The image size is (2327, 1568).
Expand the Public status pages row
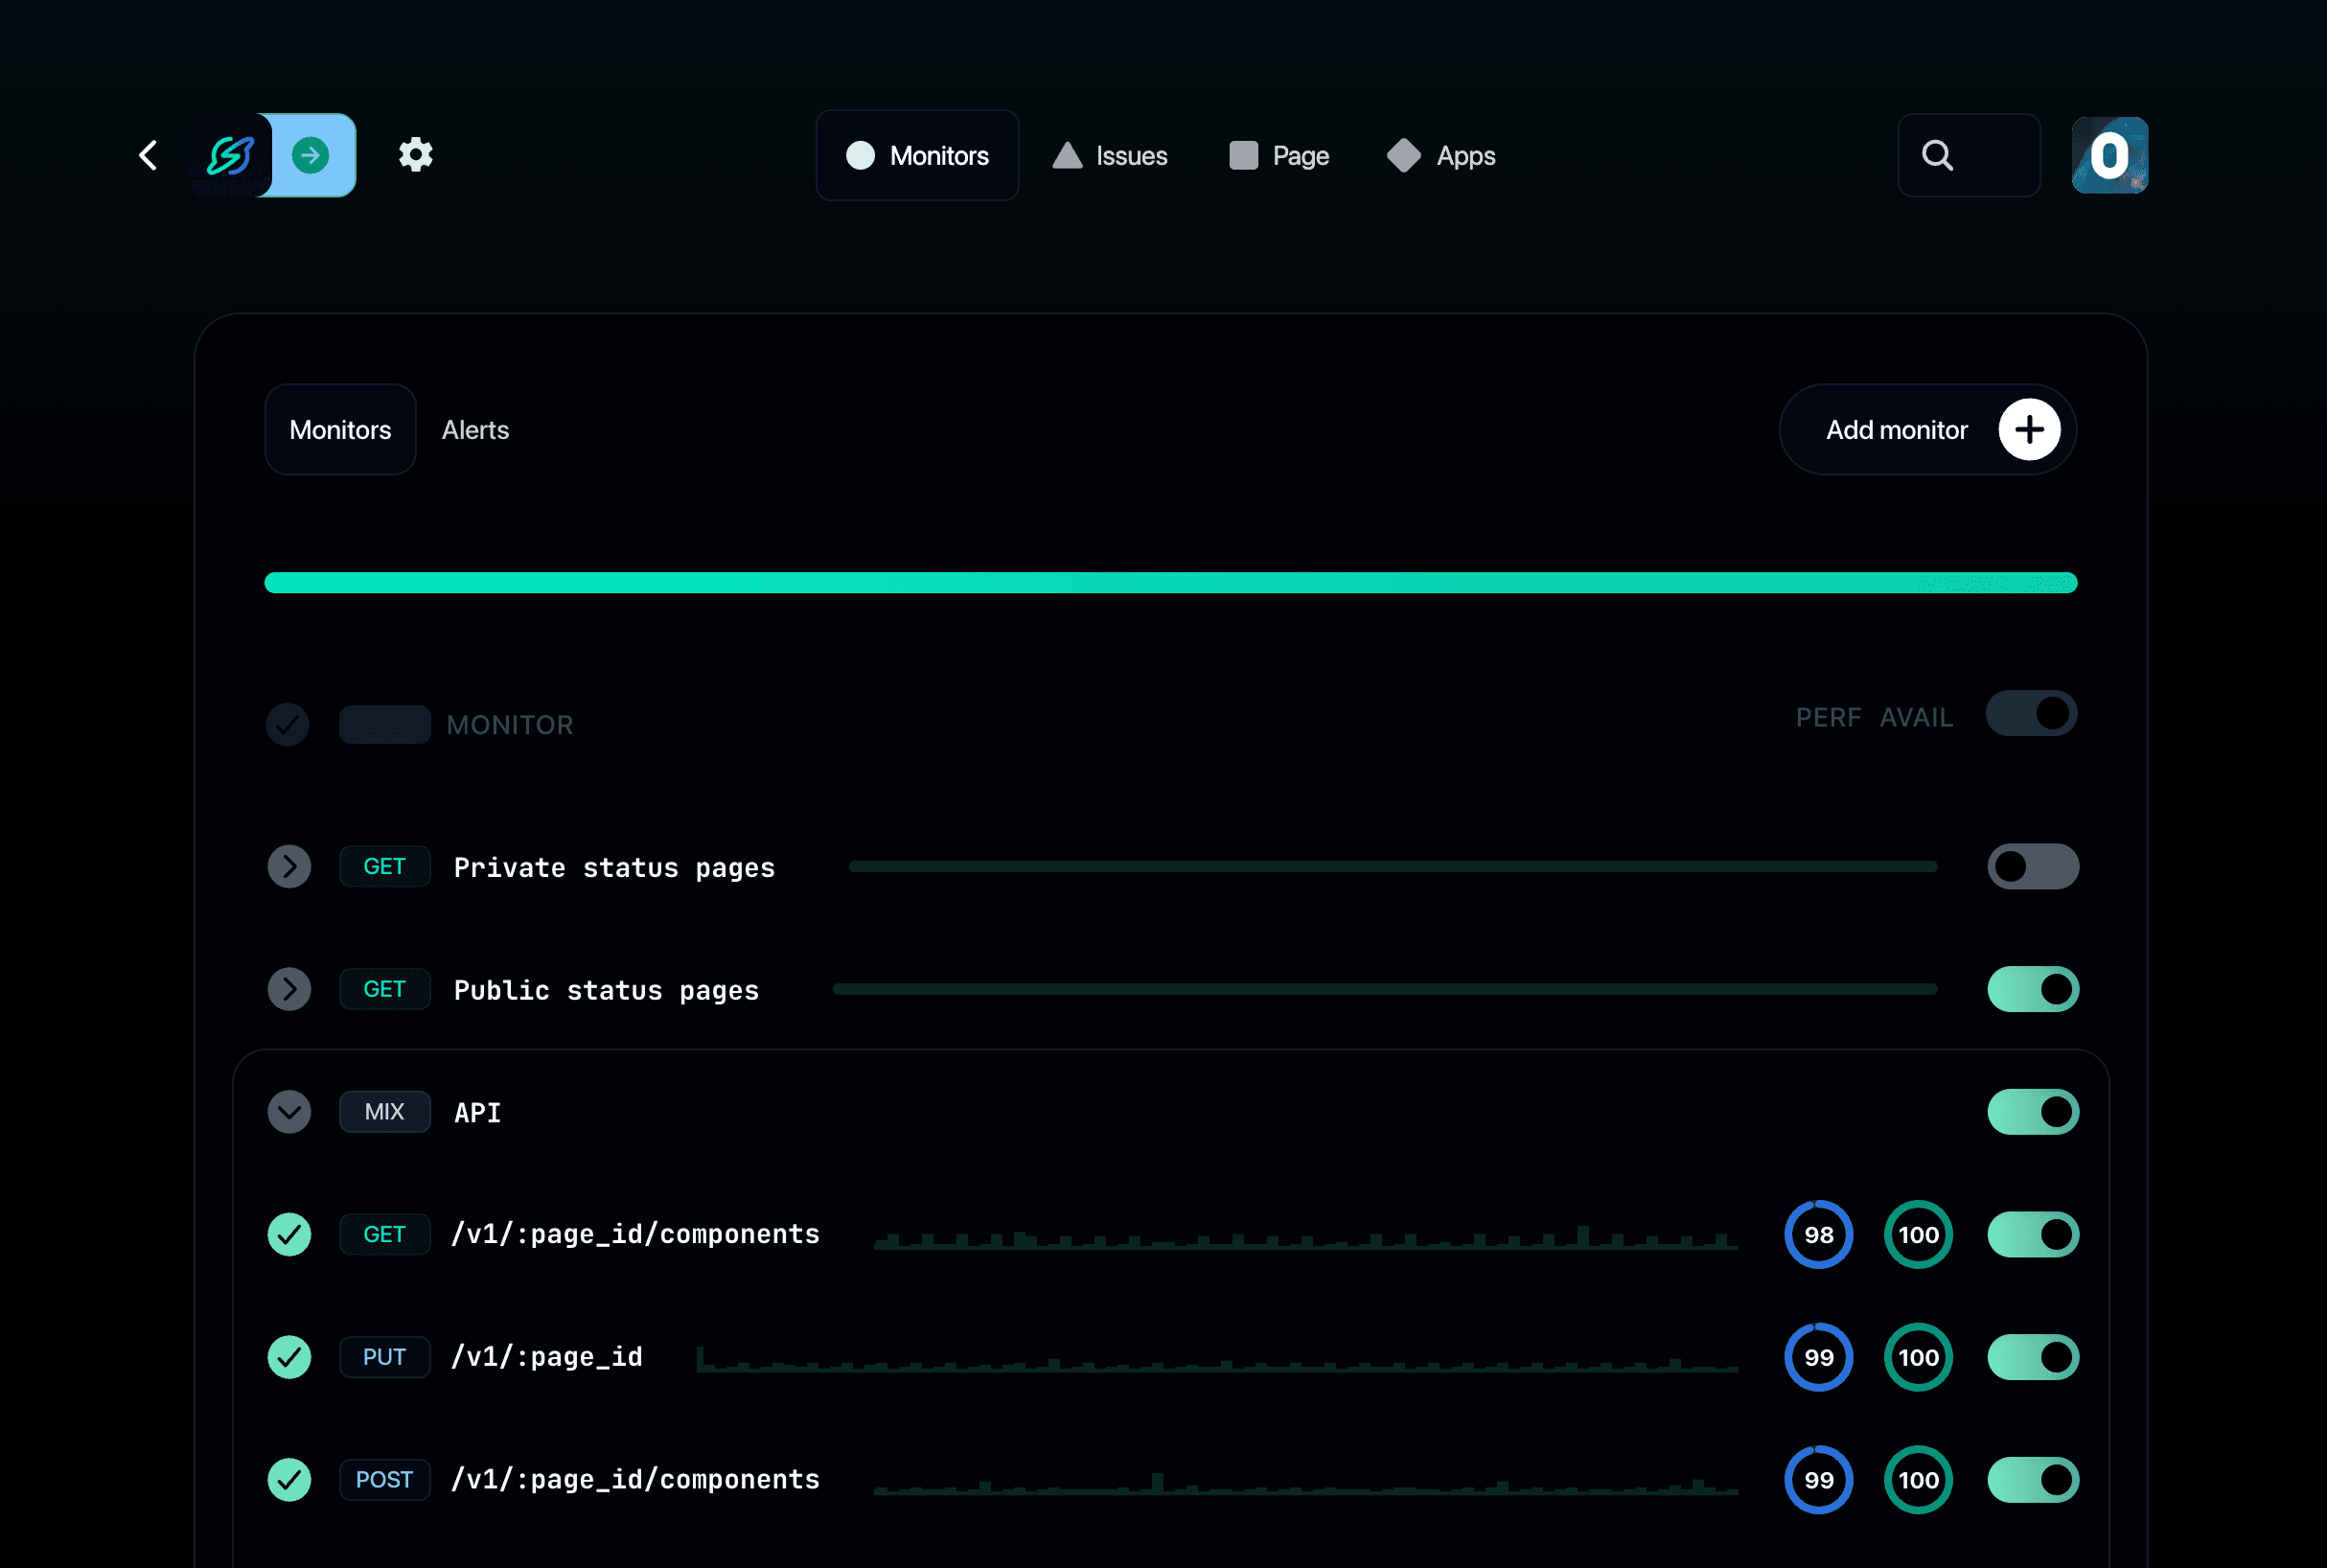289,989
